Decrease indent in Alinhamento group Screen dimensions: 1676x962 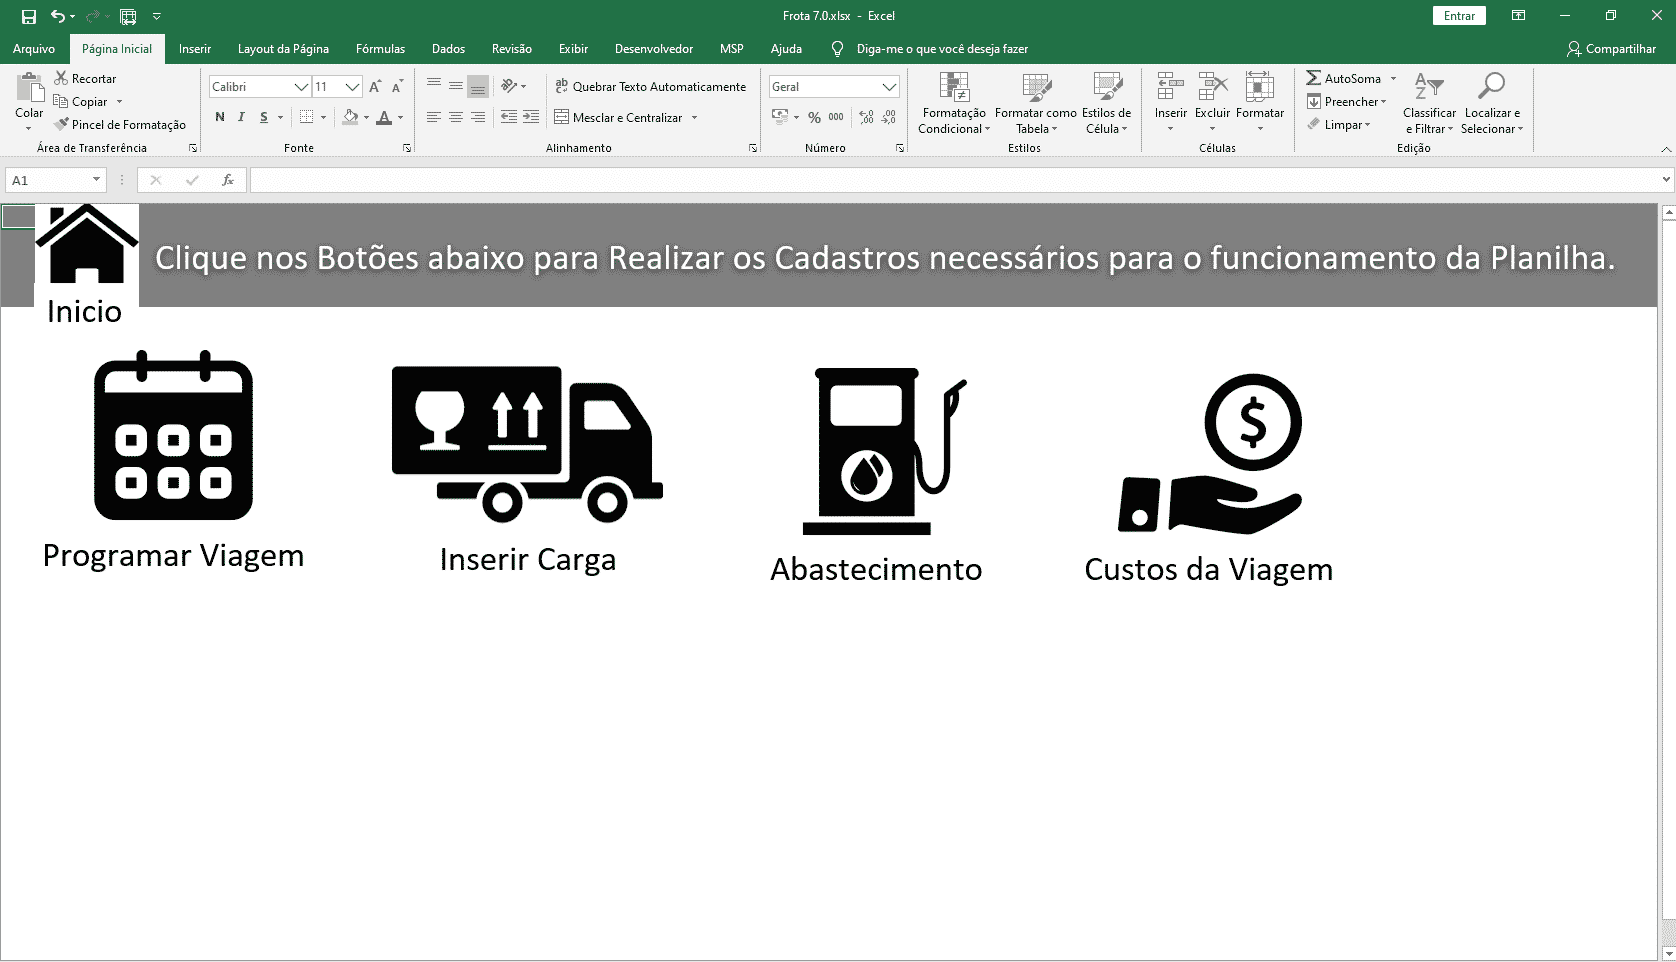coord(509,117)
